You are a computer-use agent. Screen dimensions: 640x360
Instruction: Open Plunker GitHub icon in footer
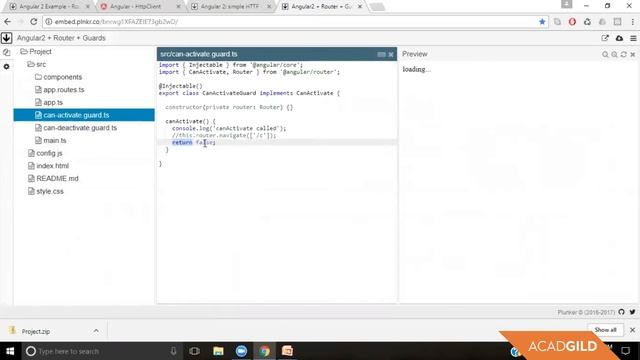coord(622,312)
